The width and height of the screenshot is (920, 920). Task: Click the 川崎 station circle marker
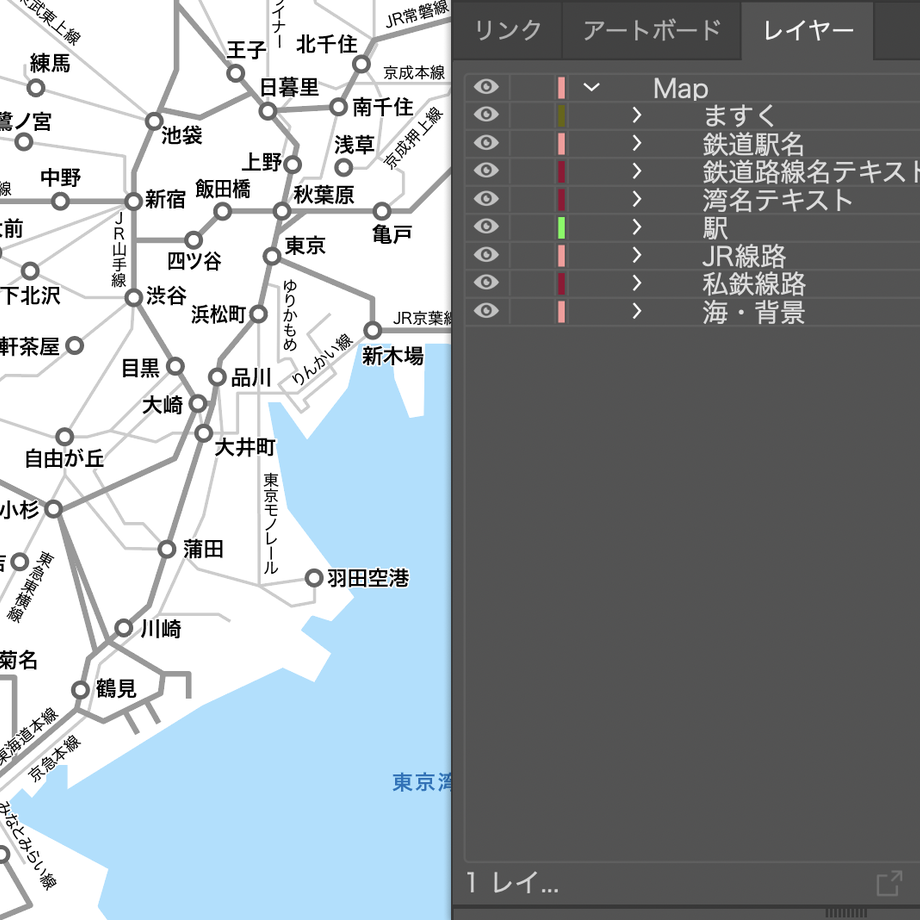coord(123,628)
